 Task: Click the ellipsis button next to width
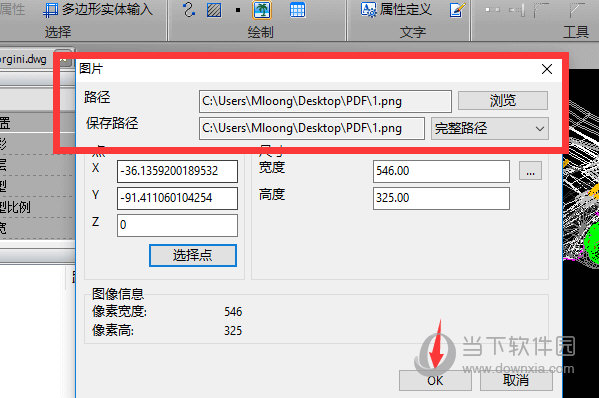coord(530,171)
